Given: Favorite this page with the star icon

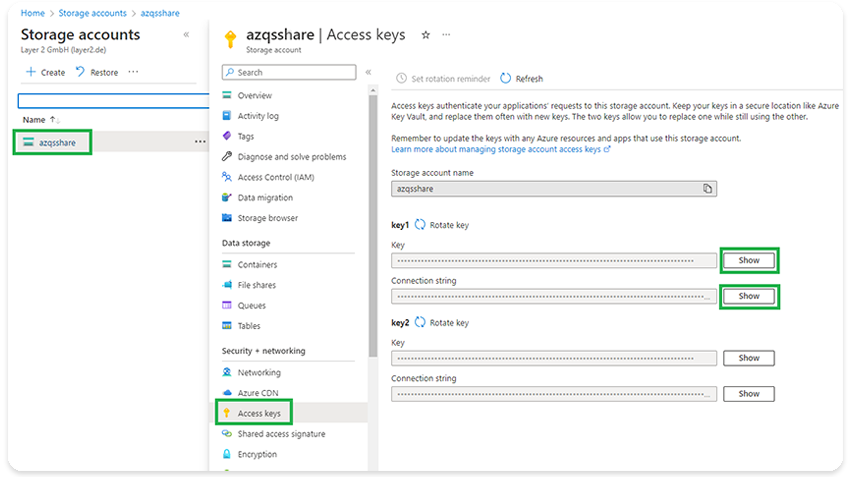Looking at the screenshot, I should [x=425, y=35].
